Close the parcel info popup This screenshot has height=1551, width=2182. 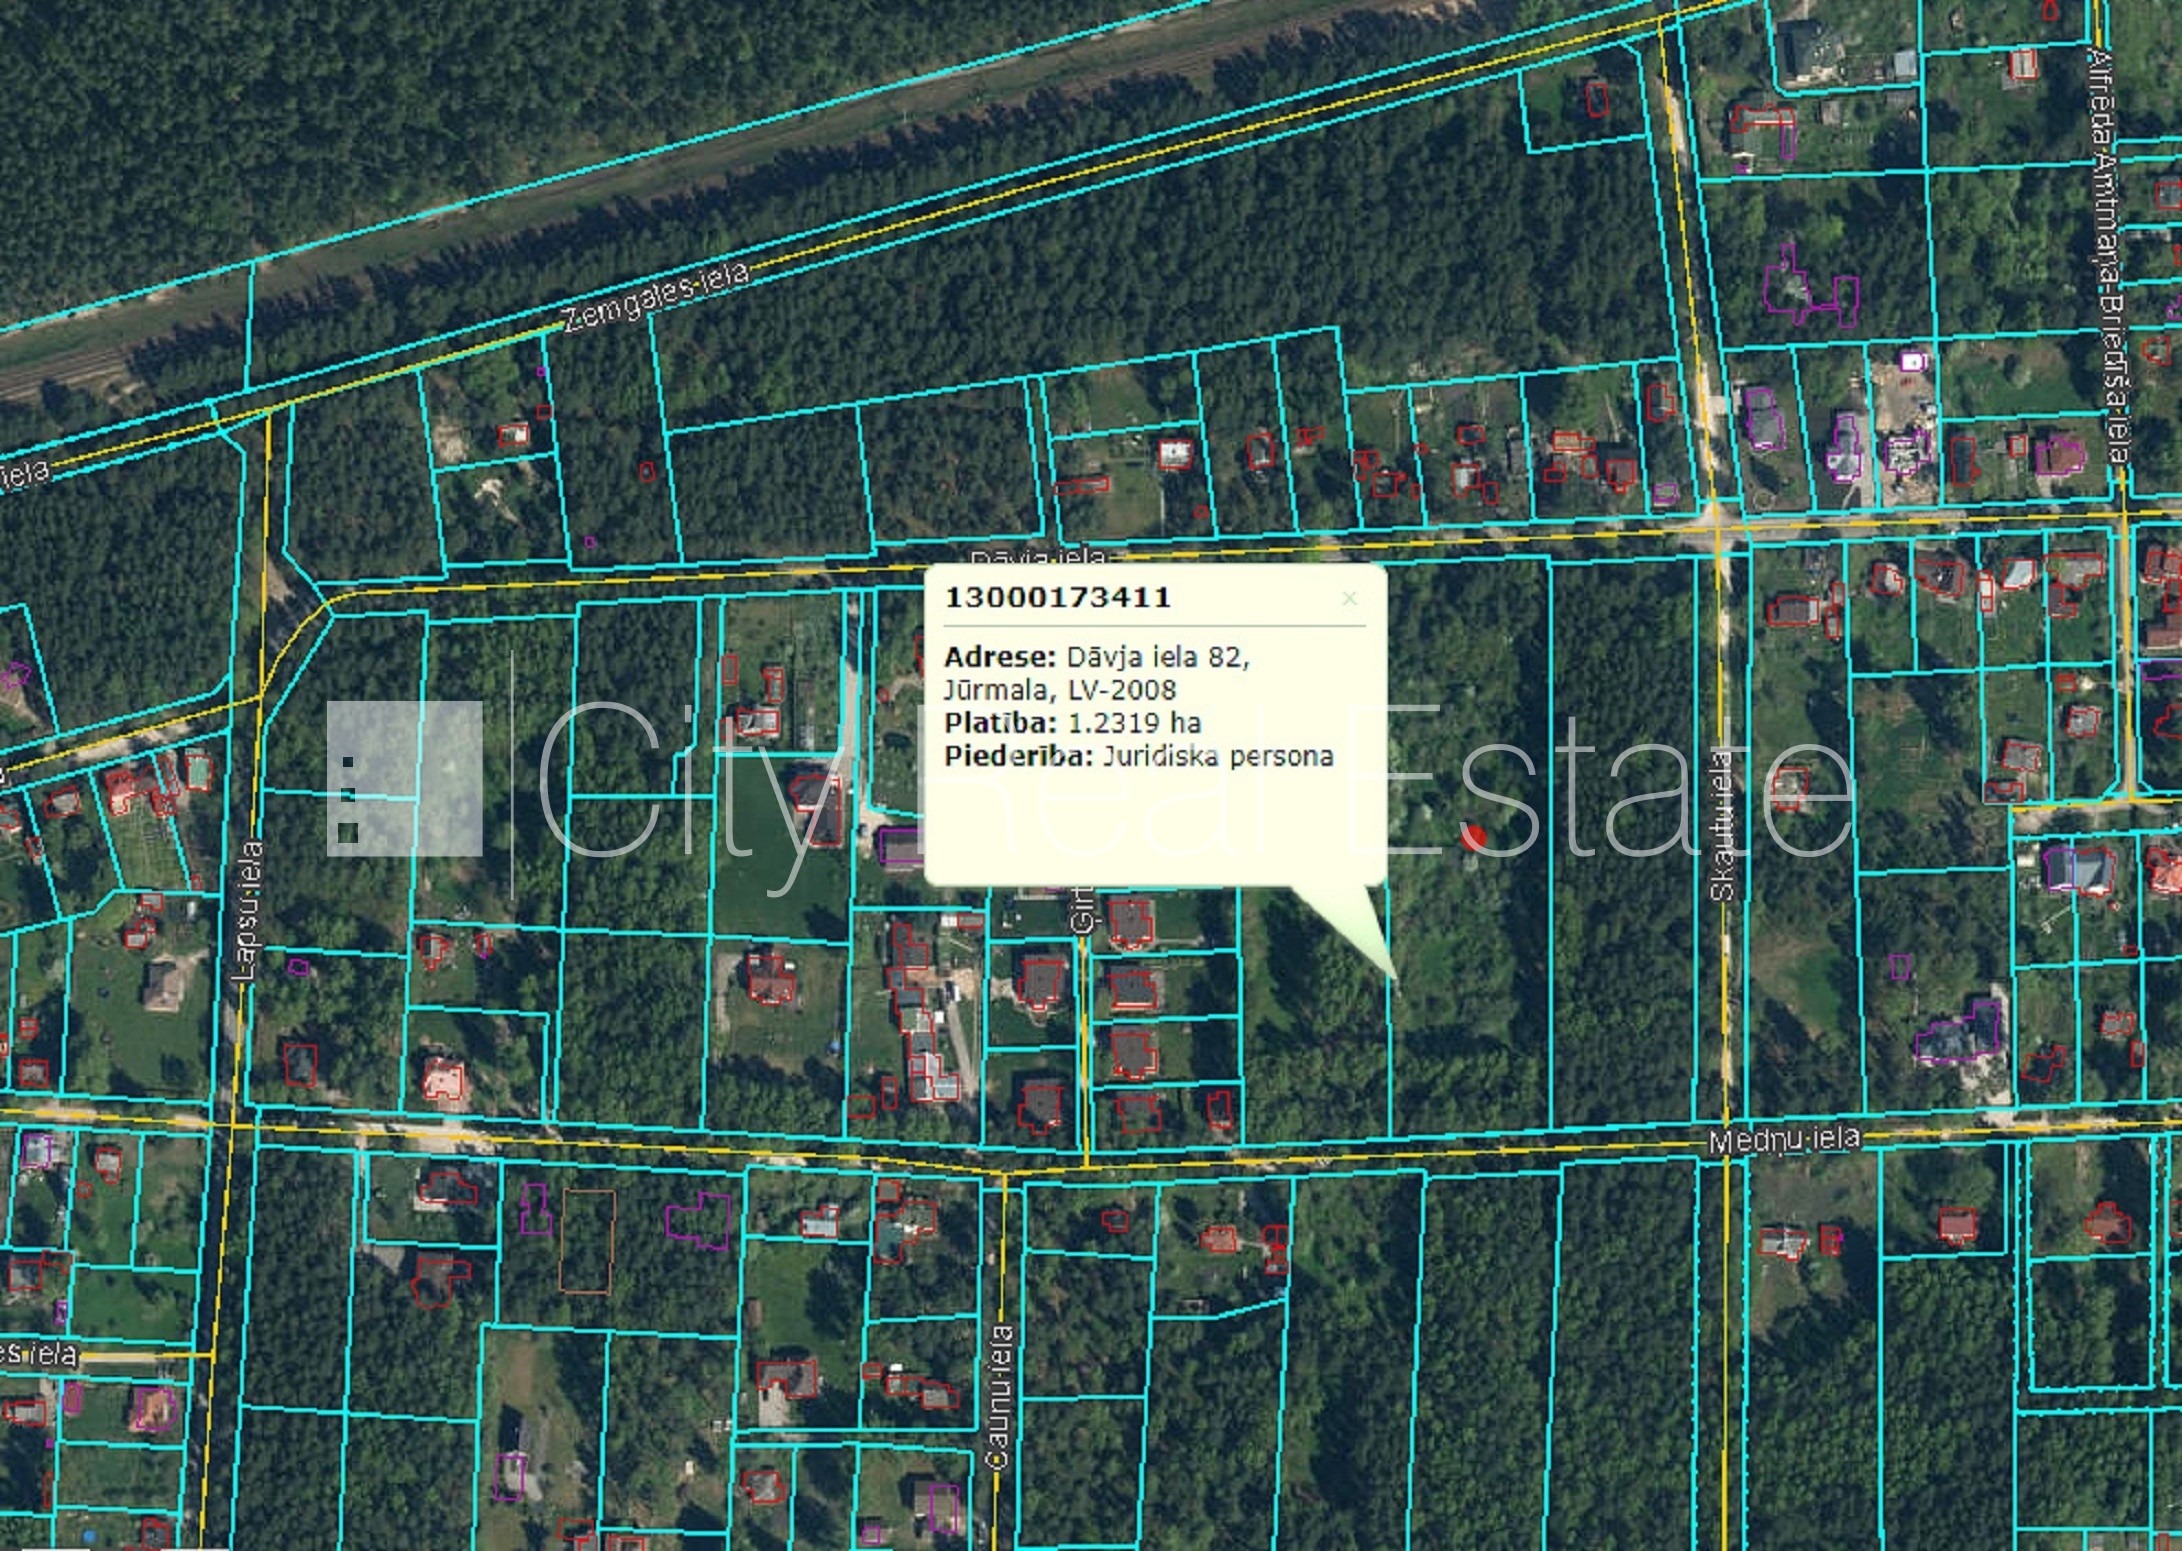click(x=1349, y=598)
